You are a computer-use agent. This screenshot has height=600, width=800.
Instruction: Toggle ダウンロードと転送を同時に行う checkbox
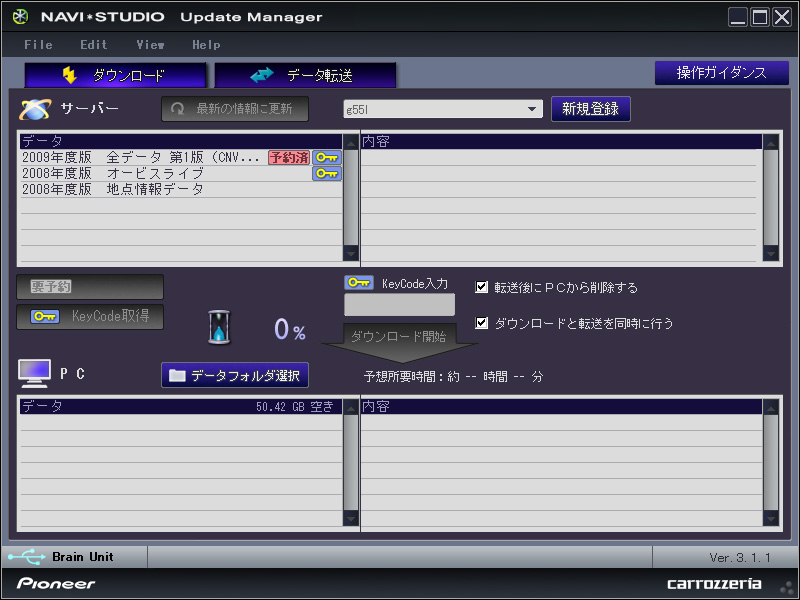(482, 323)
